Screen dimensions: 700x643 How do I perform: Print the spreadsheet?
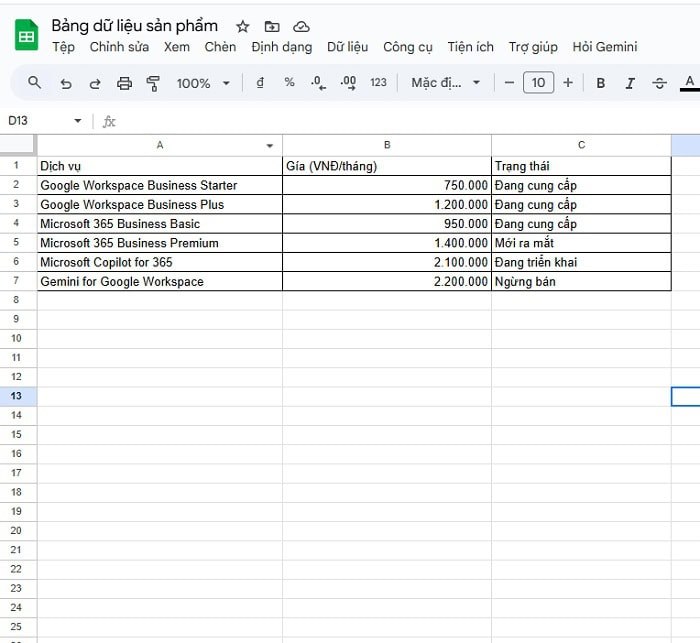(124, 83)
